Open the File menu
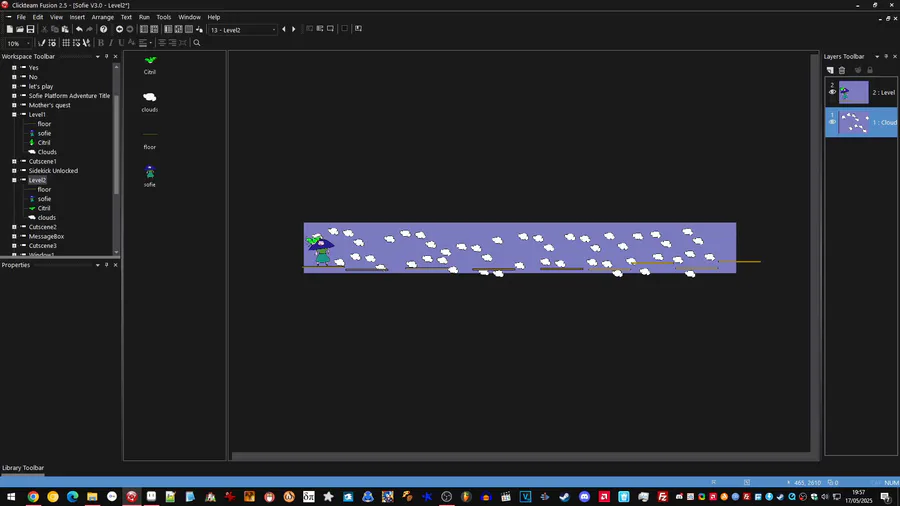Viewport: 900px width, 506px height. 21,17
